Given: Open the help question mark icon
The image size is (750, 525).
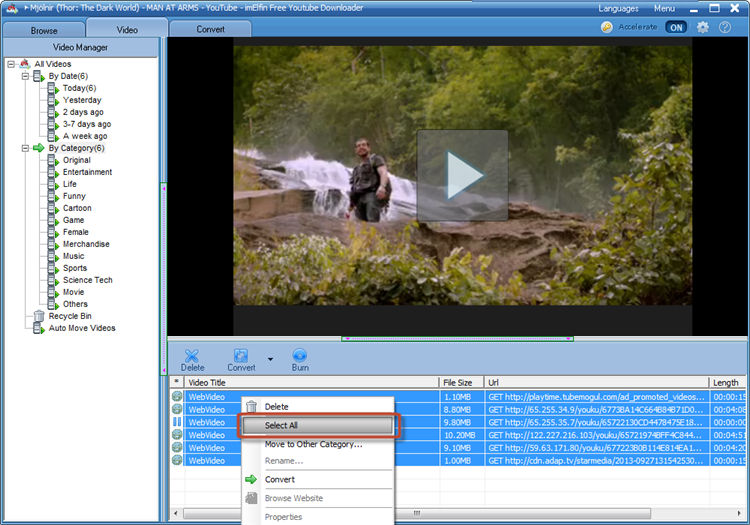Looking at the screenshot, I should point(725,27).
